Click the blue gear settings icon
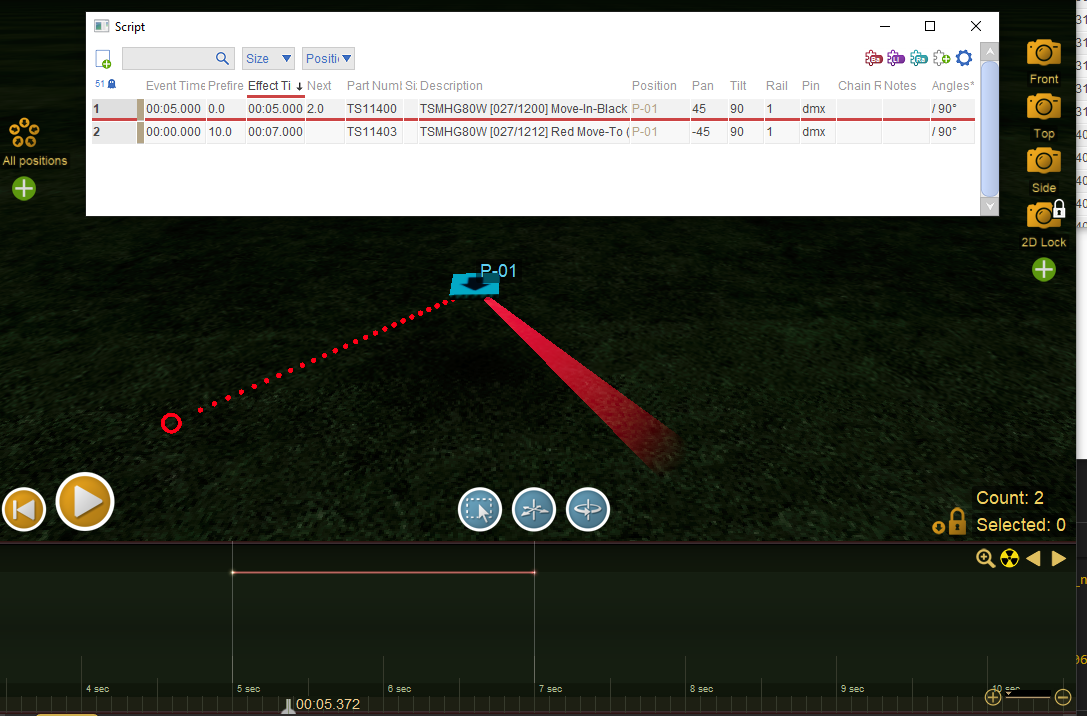 click(x=964, y=59)
